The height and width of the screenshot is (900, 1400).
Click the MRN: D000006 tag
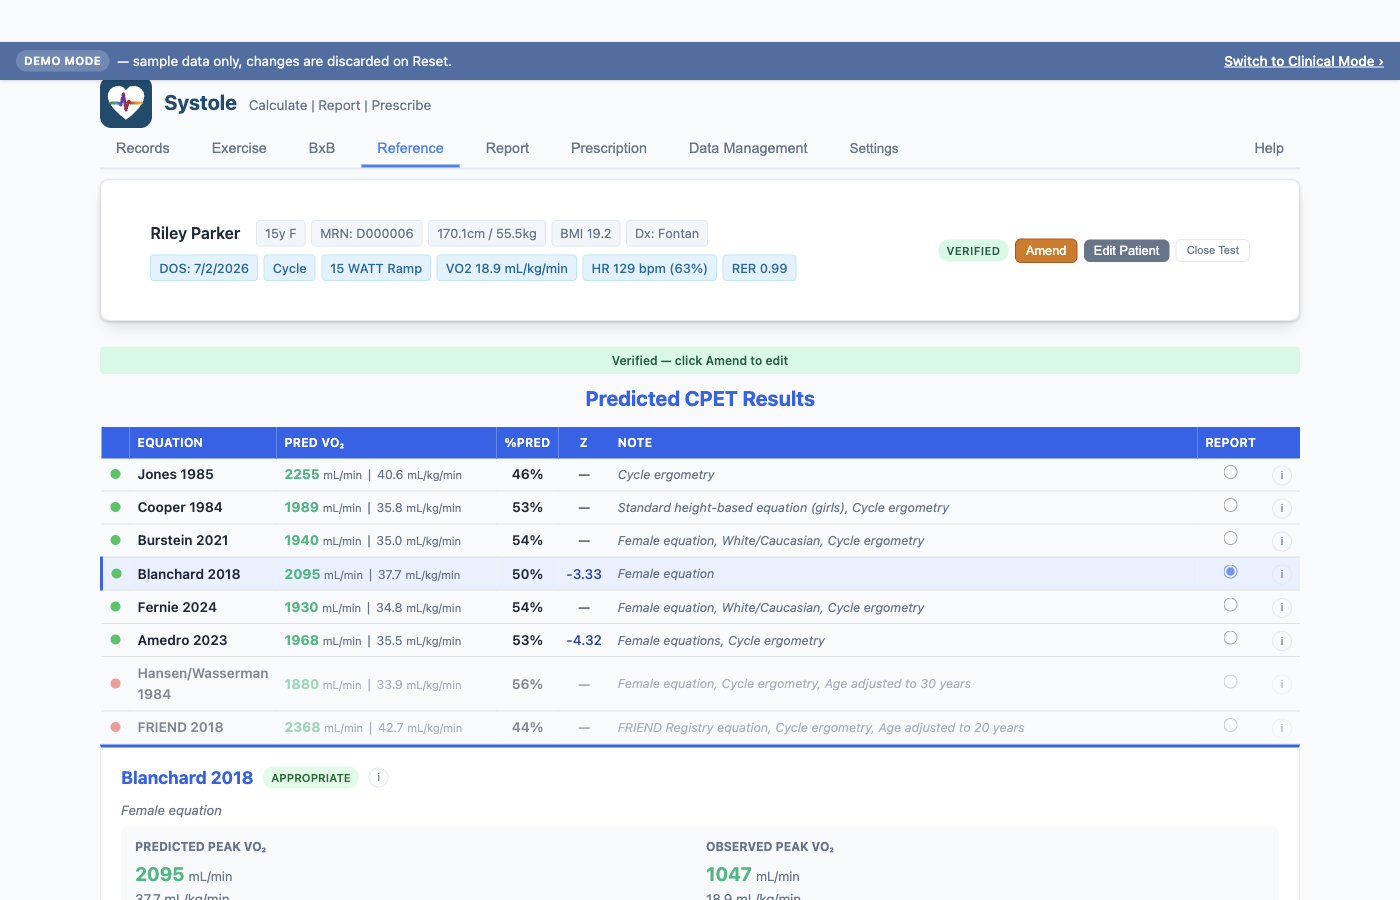(367, 233)
